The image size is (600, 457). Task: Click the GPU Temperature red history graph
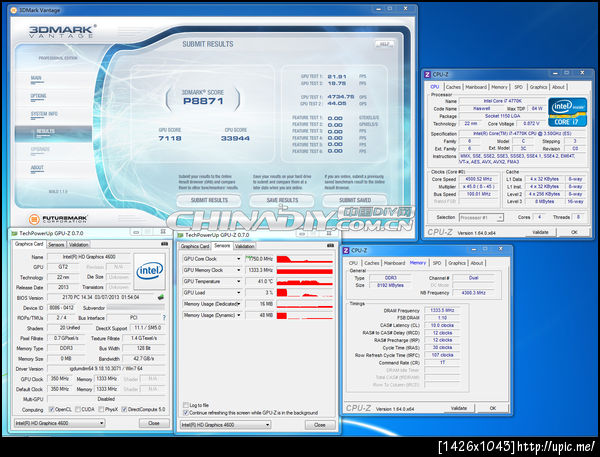(305, 282)
